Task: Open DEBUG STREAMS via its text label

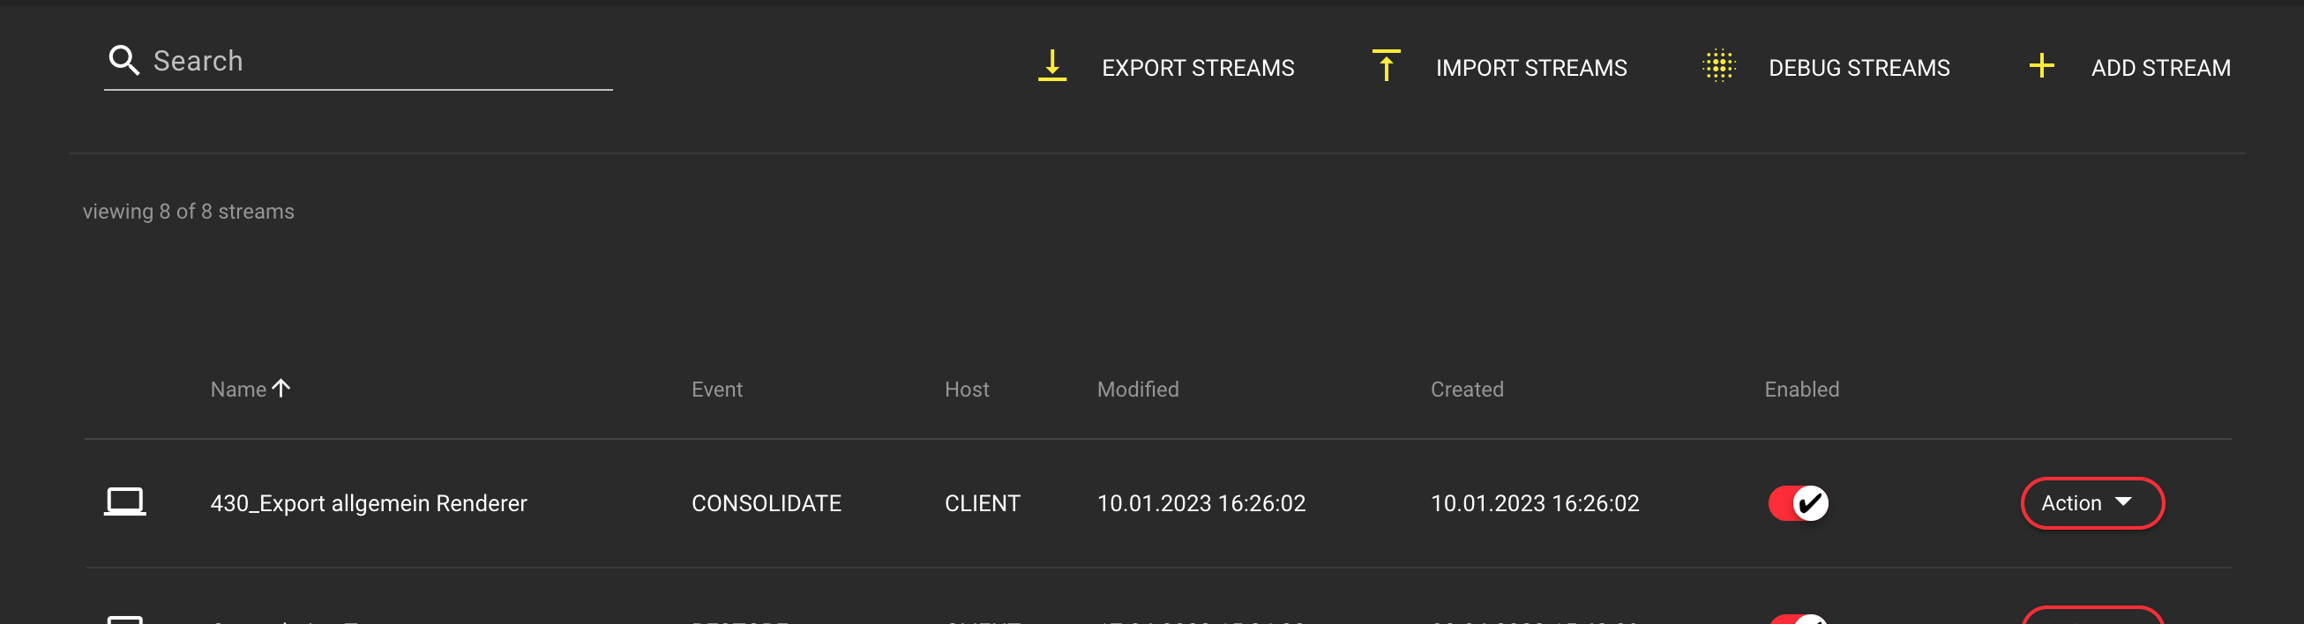Action: tap(1858, 68)
